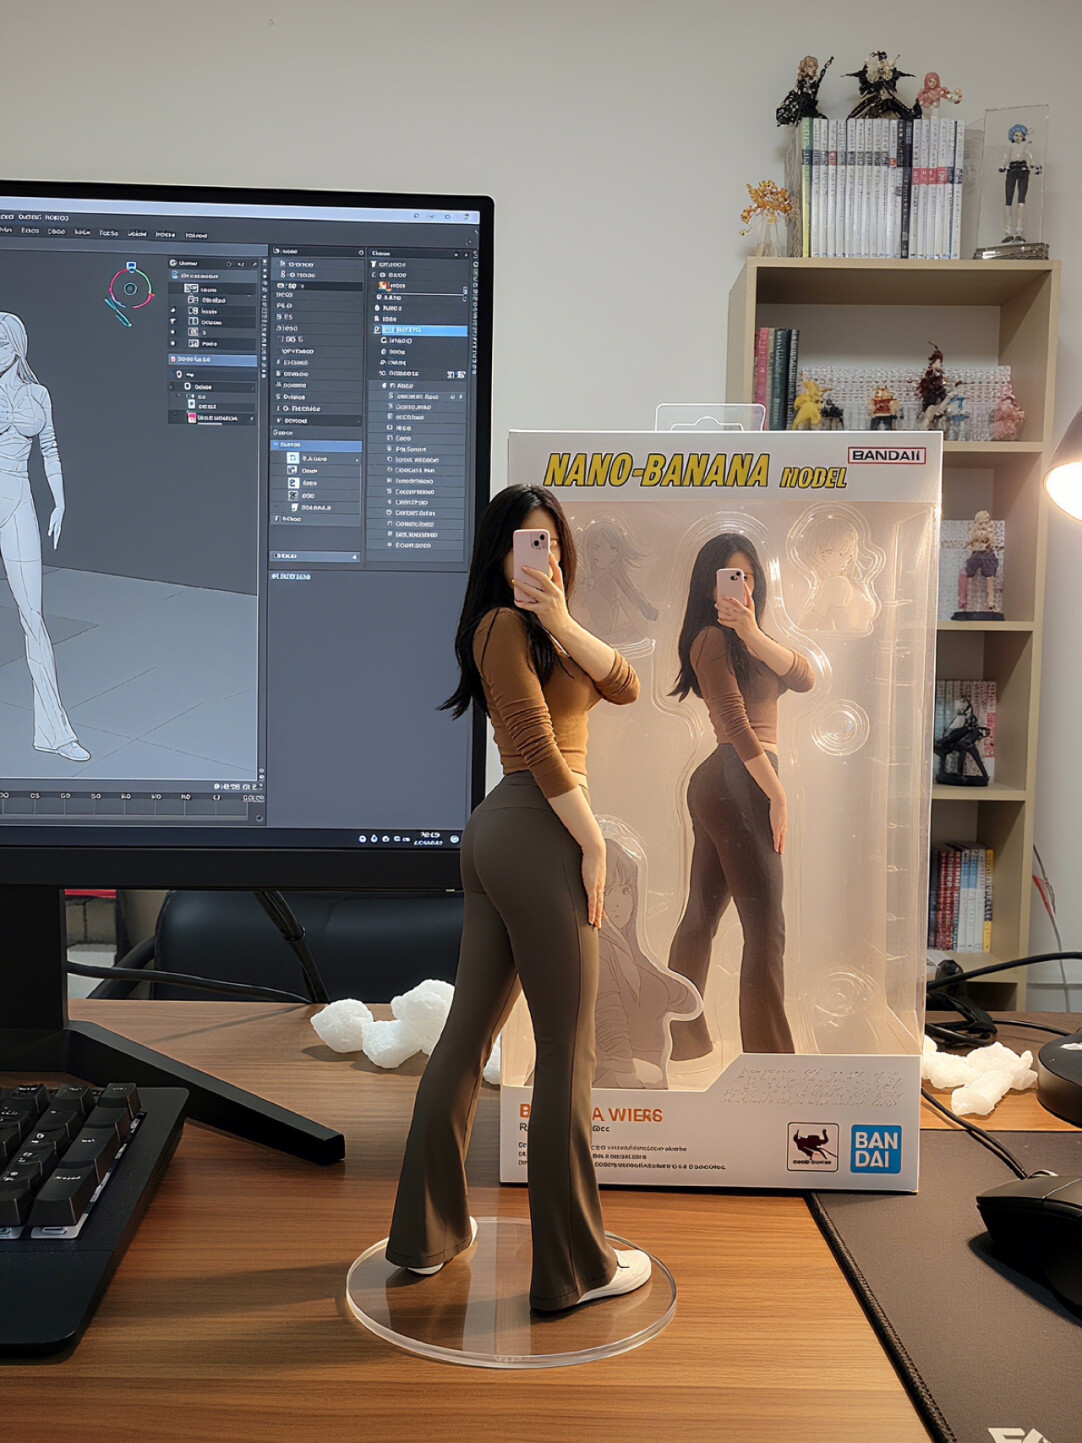The width and height of the screenshot is (1082, 1443).
Task: Open the notification button beside the taskbar clock
Action: point(455,838)
